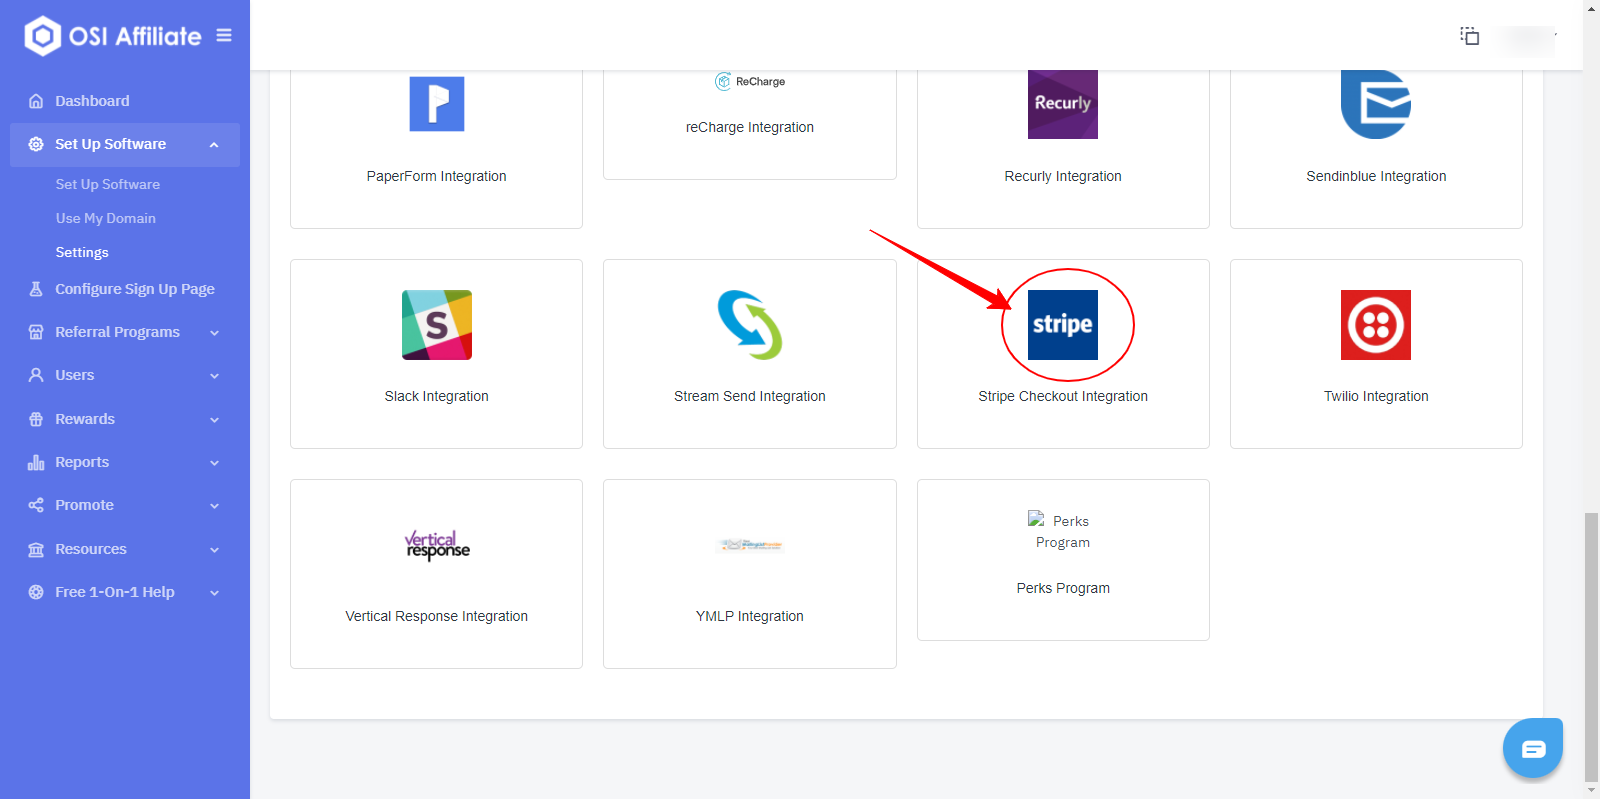Viewport: 1600px width, 799px height.
Task: Click the scrollbar up arrow
Action: (1591, 8)
